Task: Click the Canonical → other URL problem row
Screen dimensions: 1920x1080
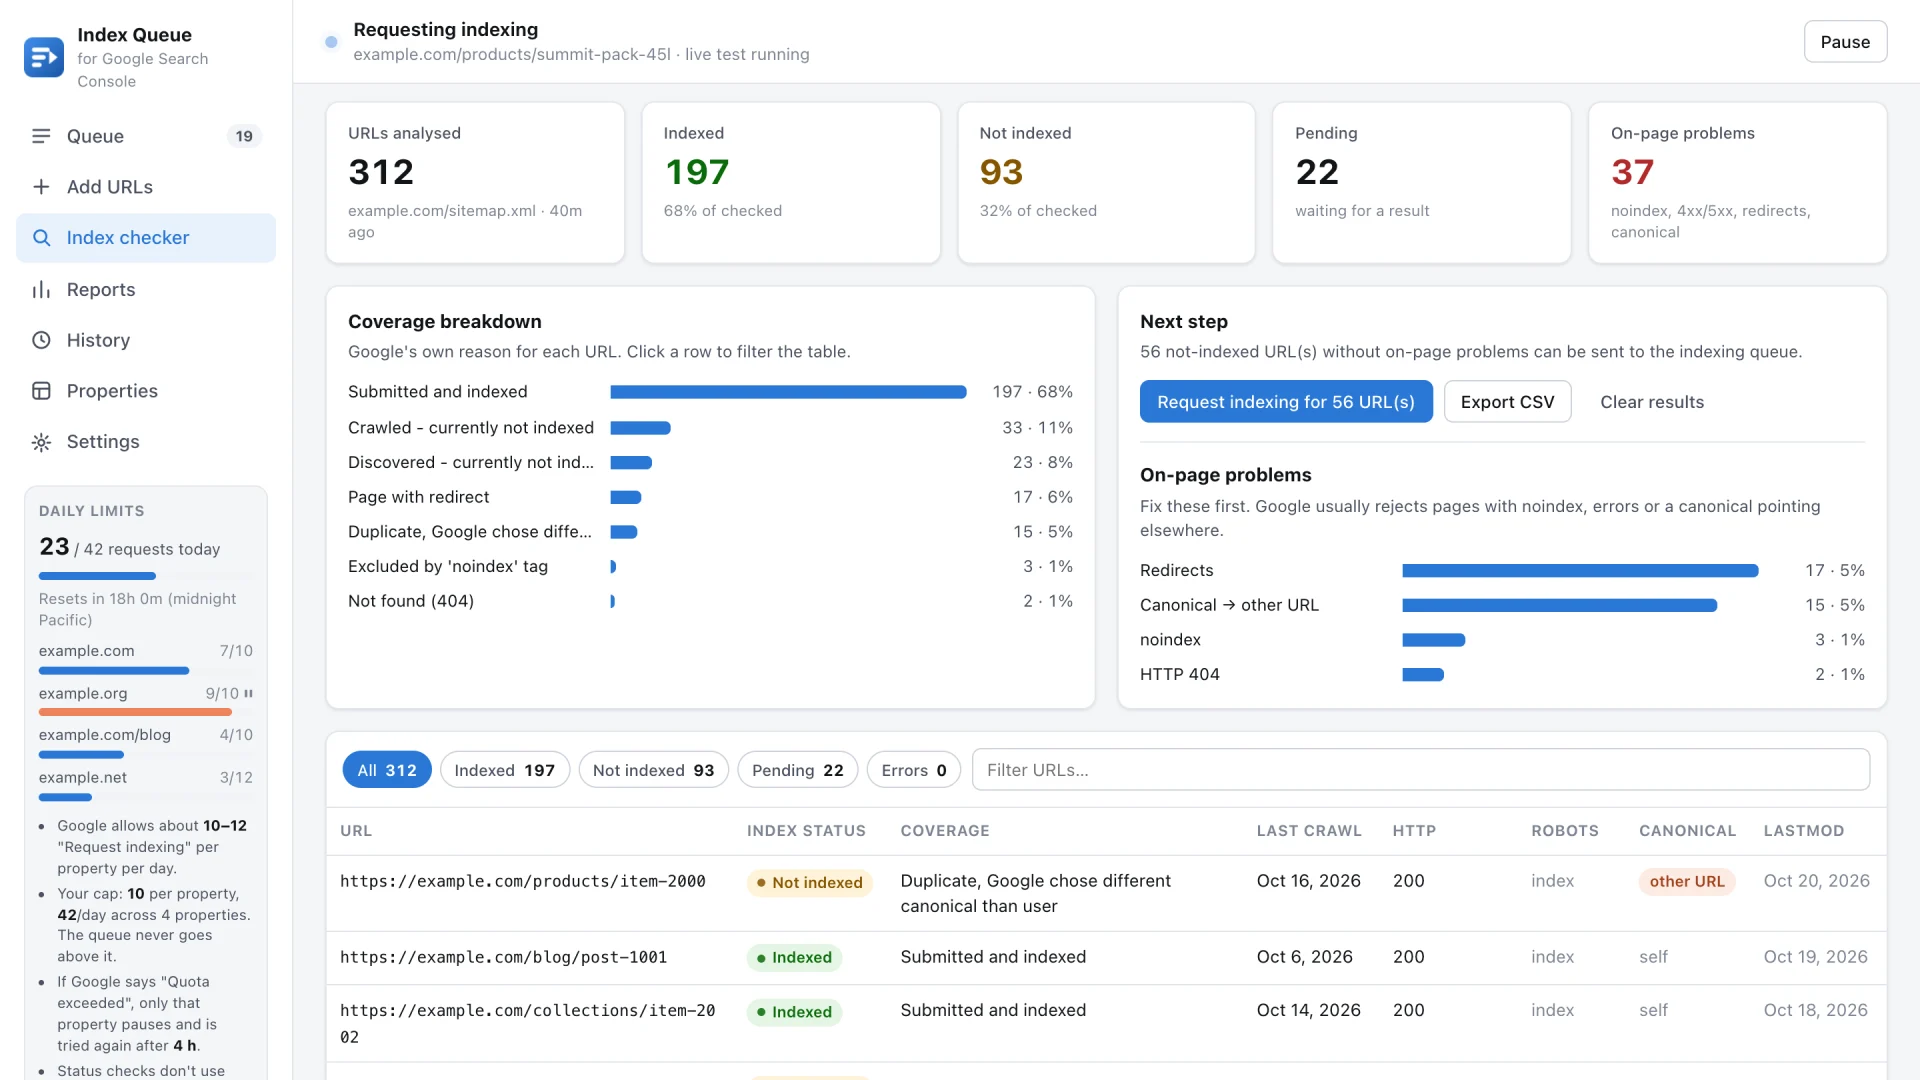Action: click(1502, 605)
